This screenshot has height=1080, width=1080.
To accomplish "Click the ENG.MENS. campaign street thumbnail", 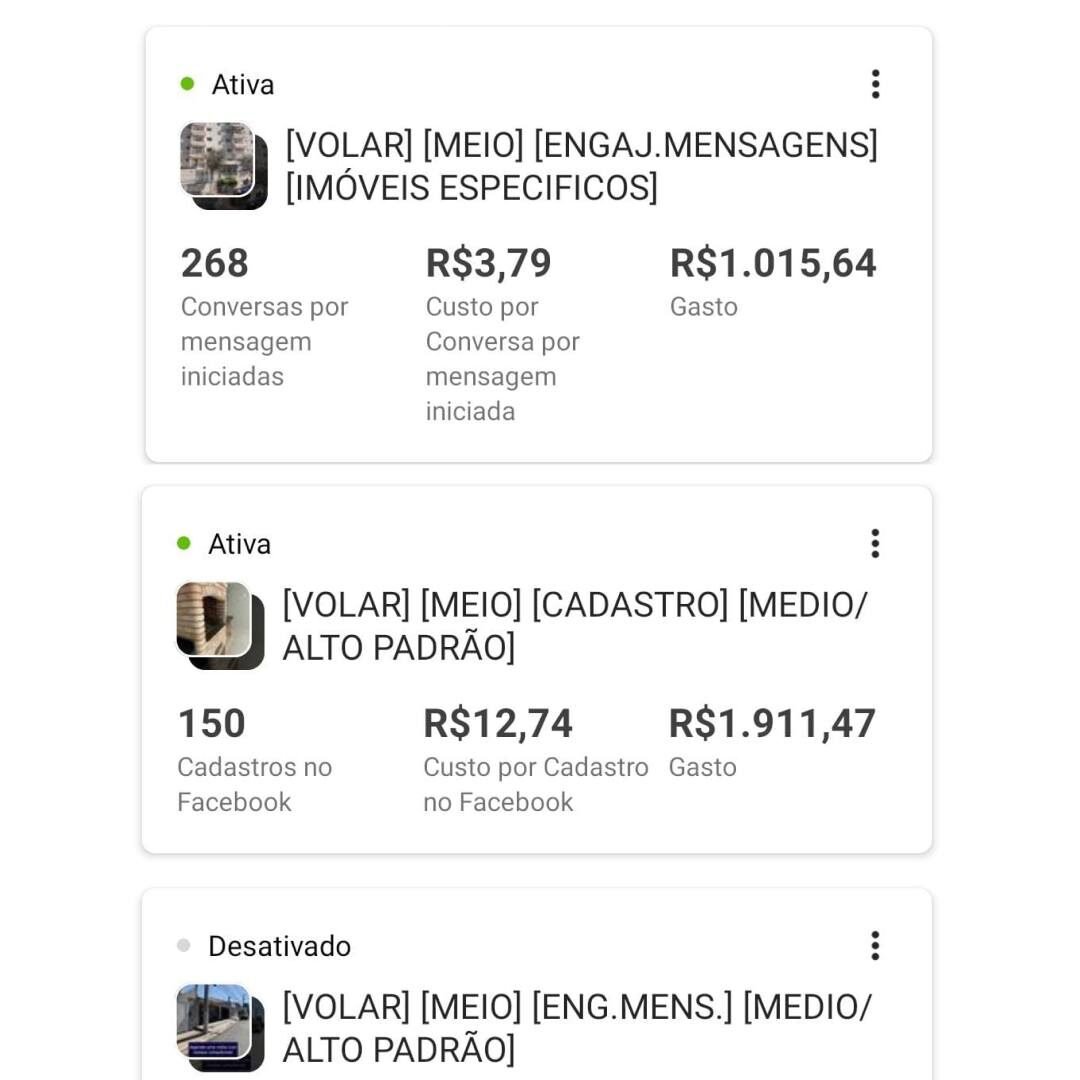I will click(216, 1024).
